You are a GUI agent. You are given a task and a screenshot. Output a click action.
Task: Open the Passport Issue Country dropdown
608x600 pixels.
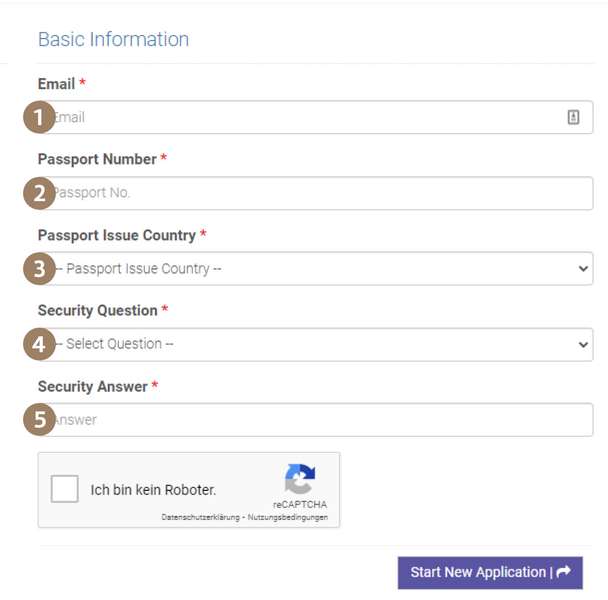(x=320, y=269)
